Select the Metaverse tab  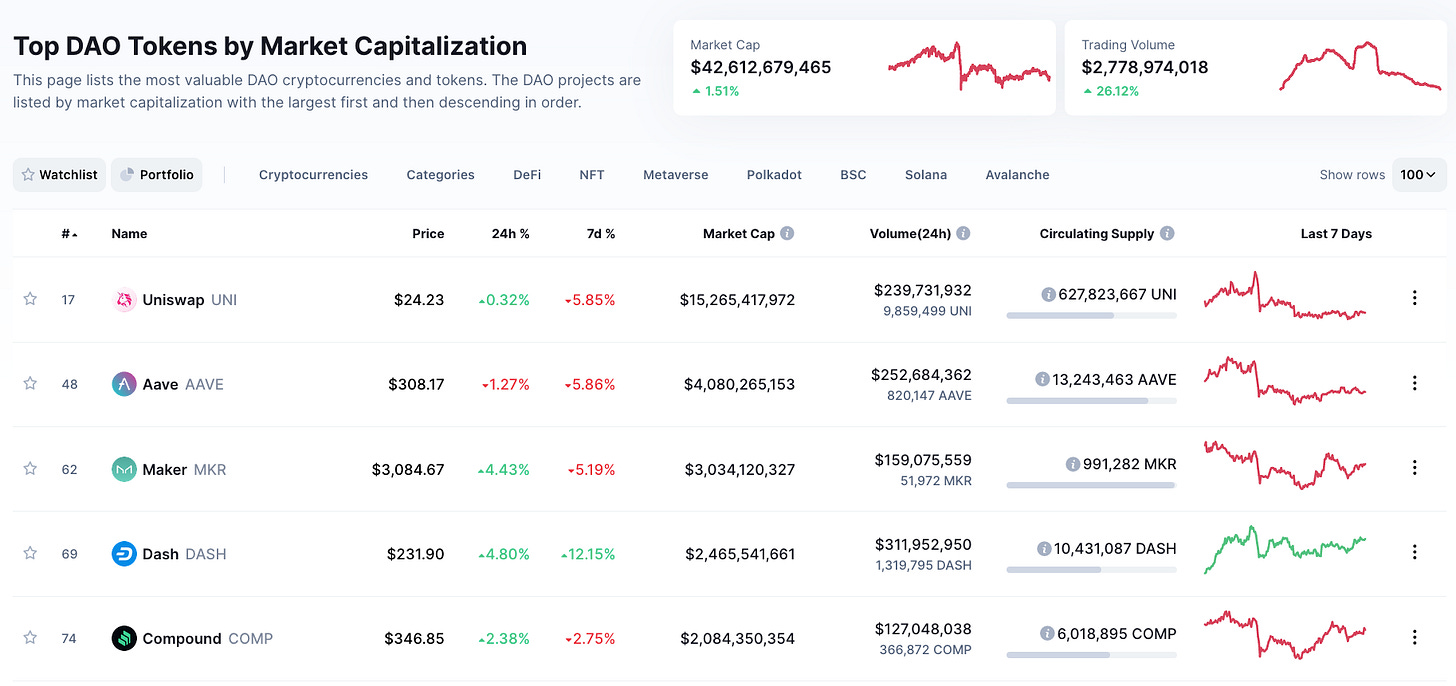675,174
